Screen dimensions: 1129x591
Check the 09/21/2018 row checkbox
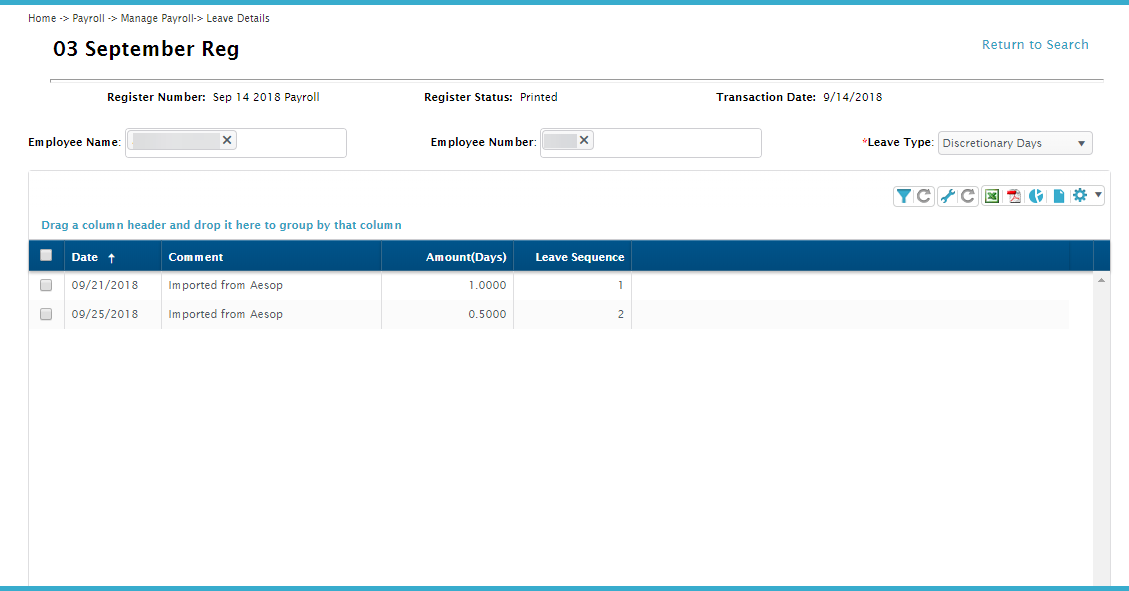click(46, 285)
